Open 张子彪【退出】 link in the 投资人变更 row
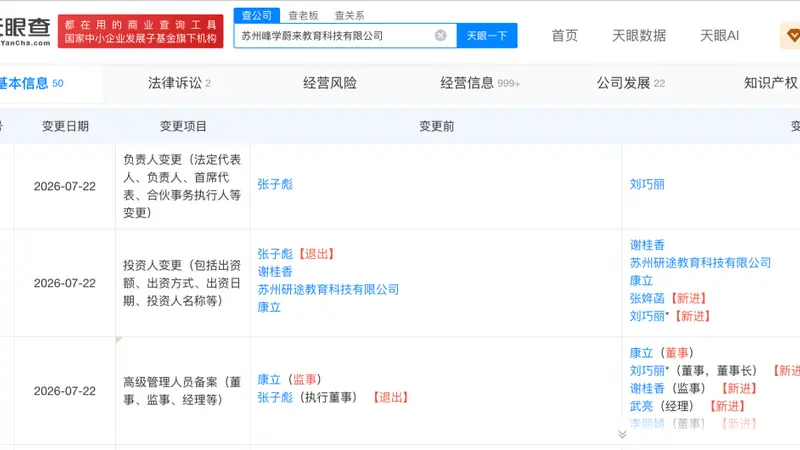This screenshot has width=800, height=450. [275, 254]
